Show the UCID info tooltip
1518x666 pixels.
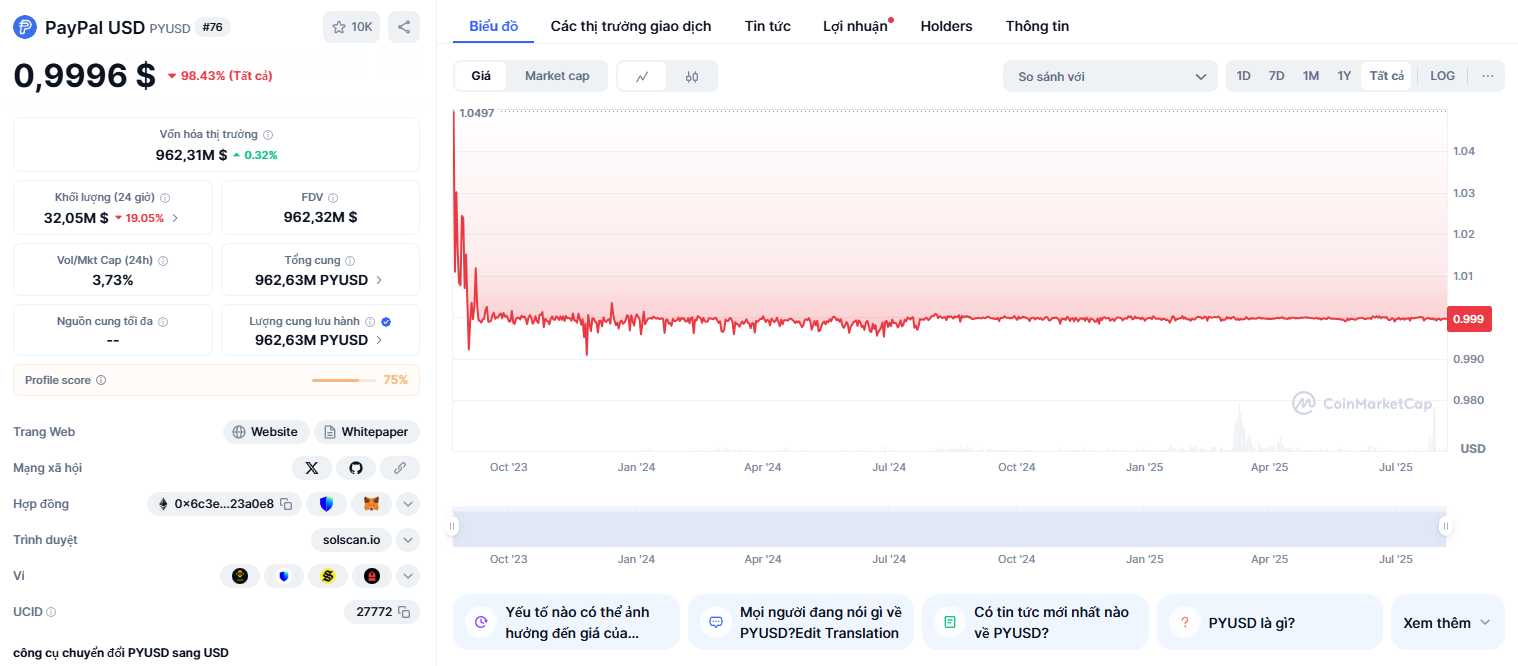[x=51, y=612]
